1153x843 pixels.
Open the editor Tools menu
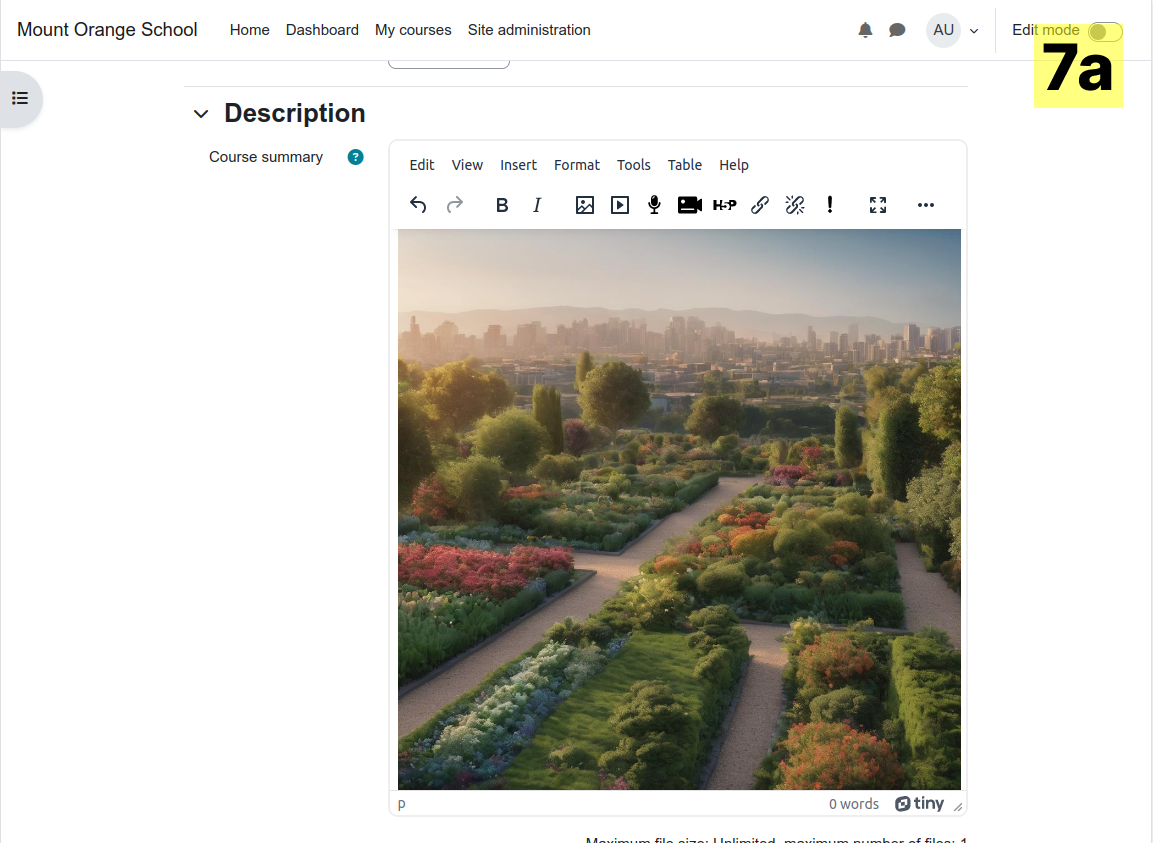(634, 165)
